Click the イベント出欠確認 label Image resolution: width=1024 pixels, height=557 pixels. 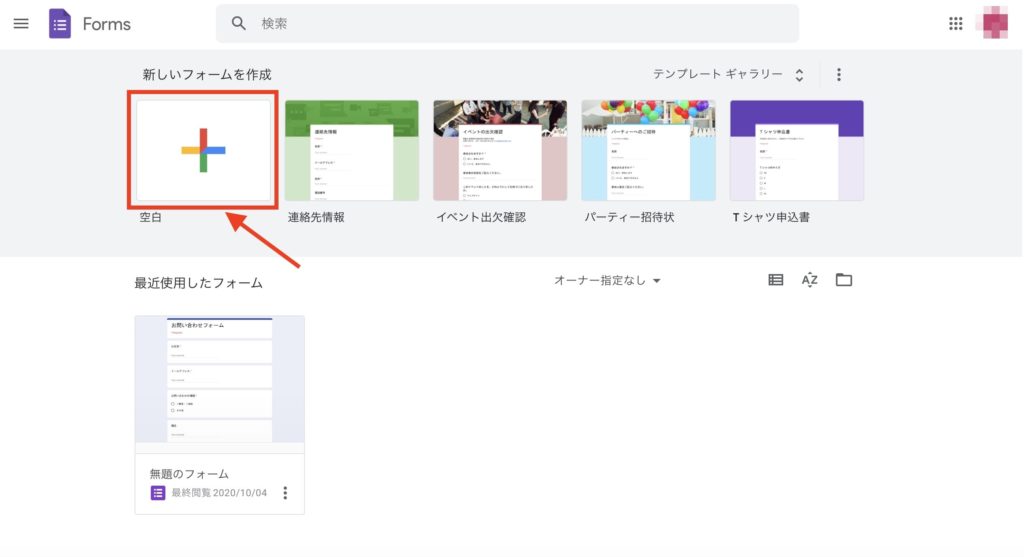pos(481,217)
